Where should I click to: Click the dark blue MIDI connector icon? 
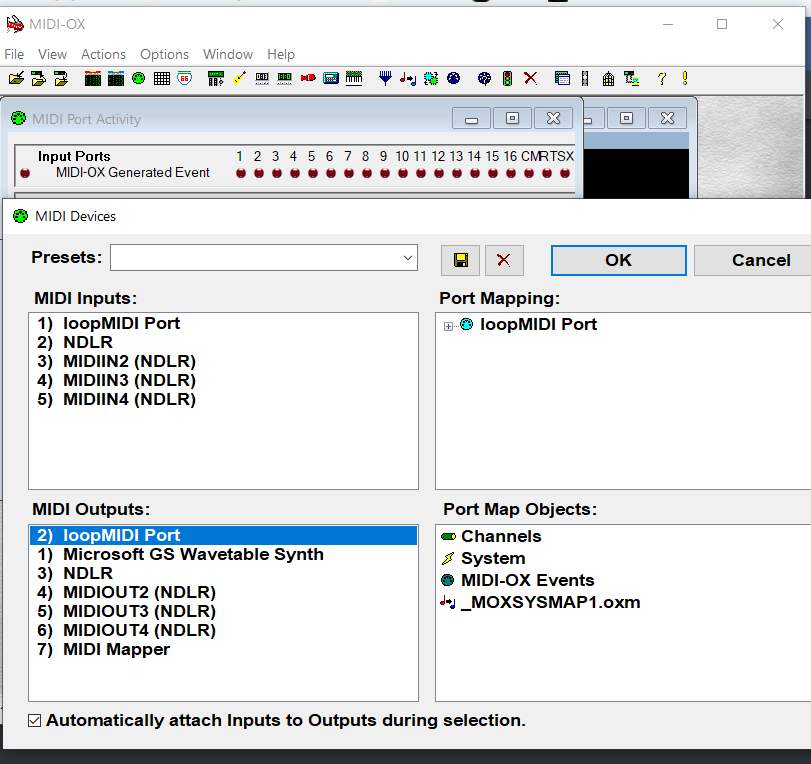click(x=454, y=79)
